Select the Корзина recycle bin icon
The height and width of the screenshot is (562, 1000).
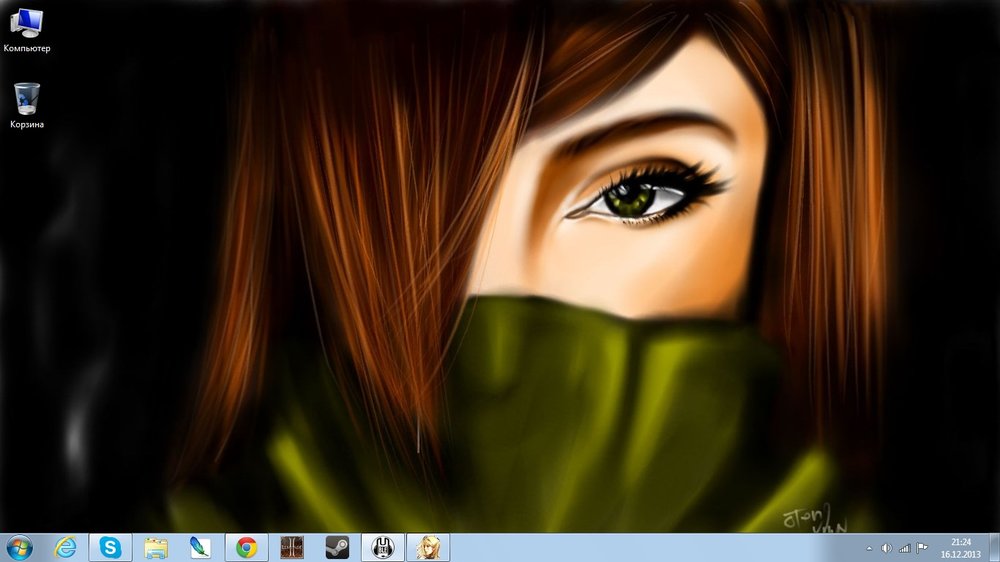pos(27,104)
